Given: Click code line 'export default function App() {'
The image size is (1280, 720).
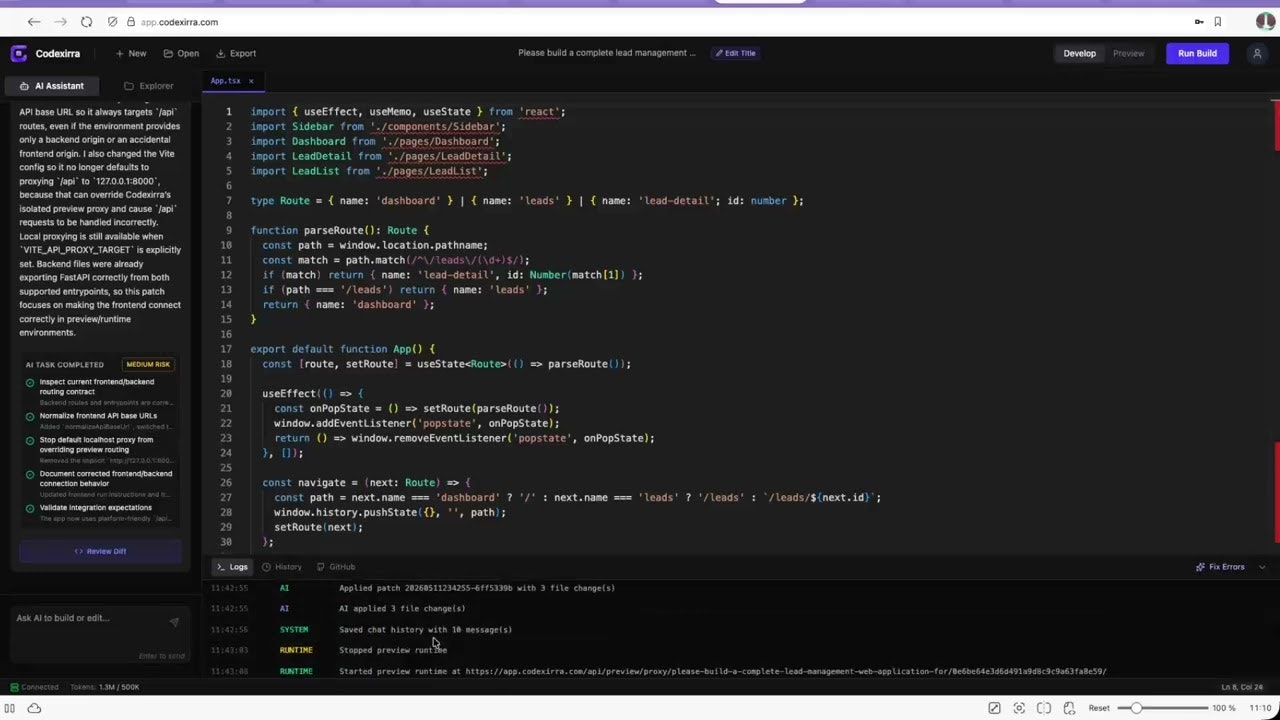Looking at the screenshot, I should 342,349.
